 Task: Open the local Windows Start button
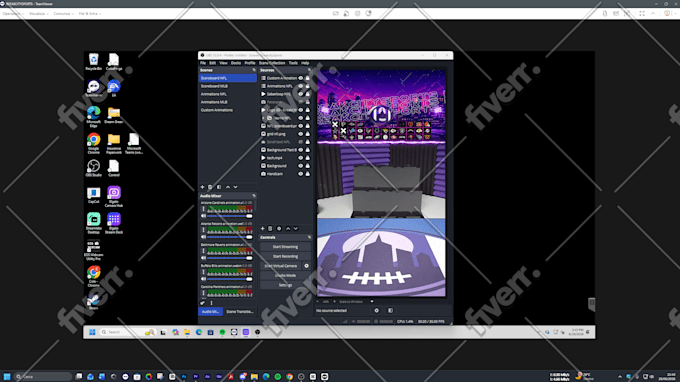tap(7, 377)
